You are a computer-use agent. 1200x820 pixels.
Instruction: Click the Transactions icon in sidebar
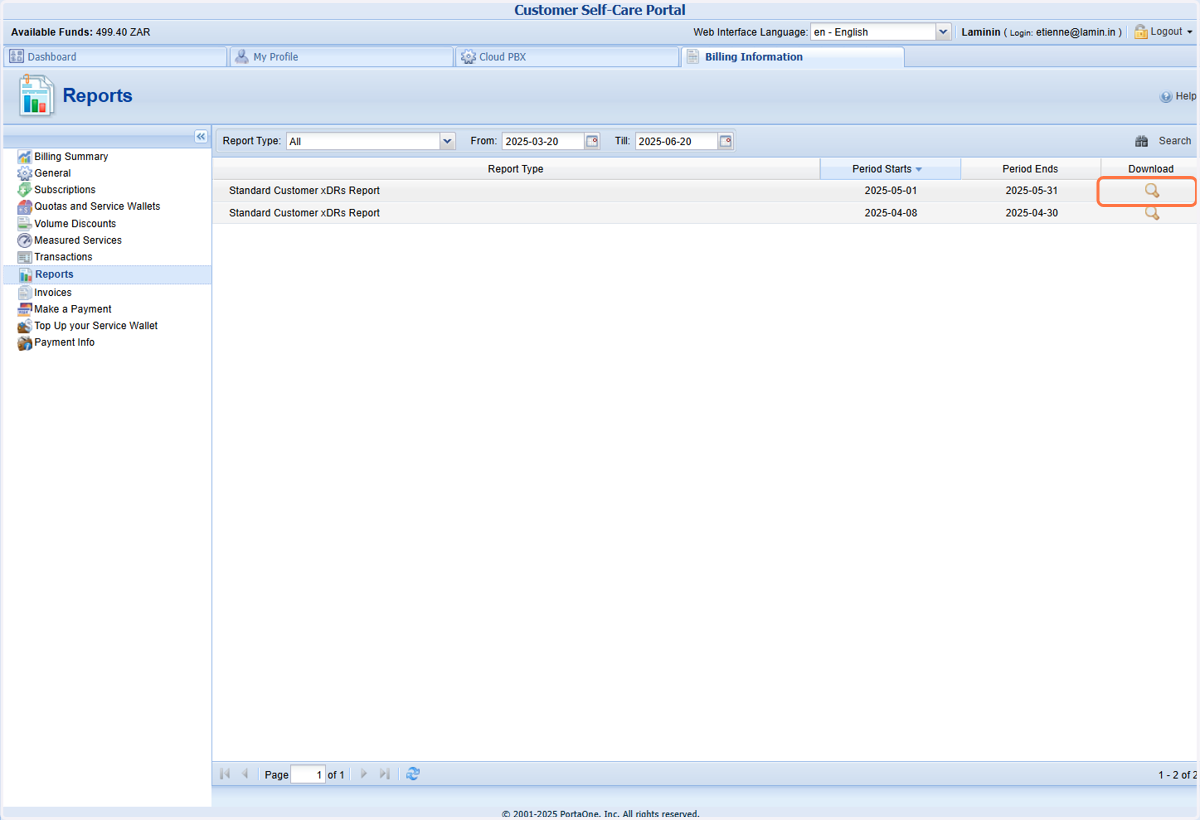click(x=25, y=257)
